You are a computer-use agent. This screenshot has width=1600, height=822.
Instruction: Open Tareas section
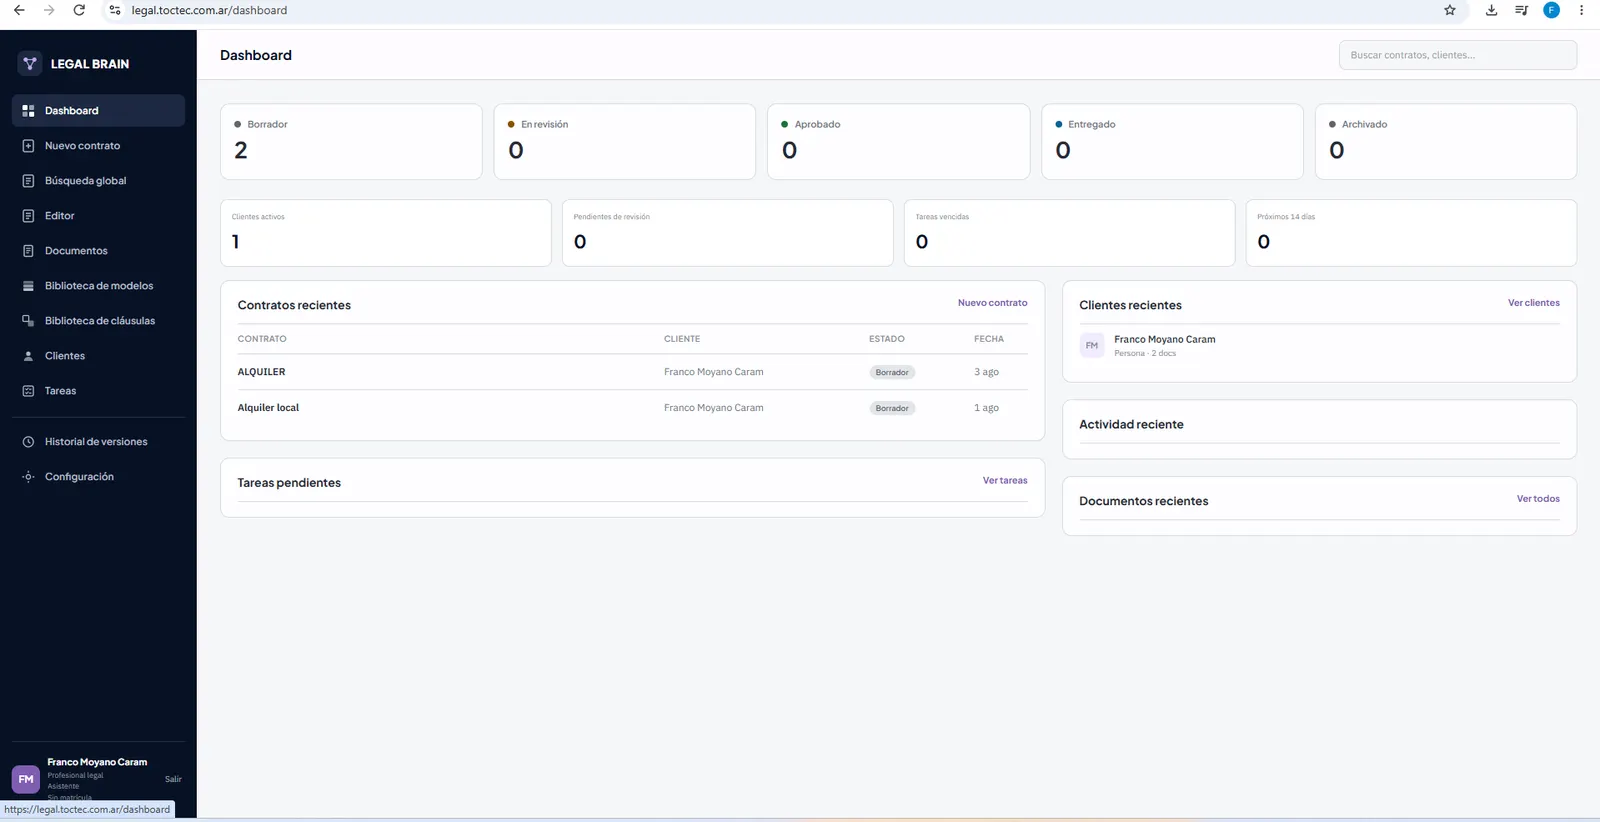pyautogui.click(x=98, y=391)
